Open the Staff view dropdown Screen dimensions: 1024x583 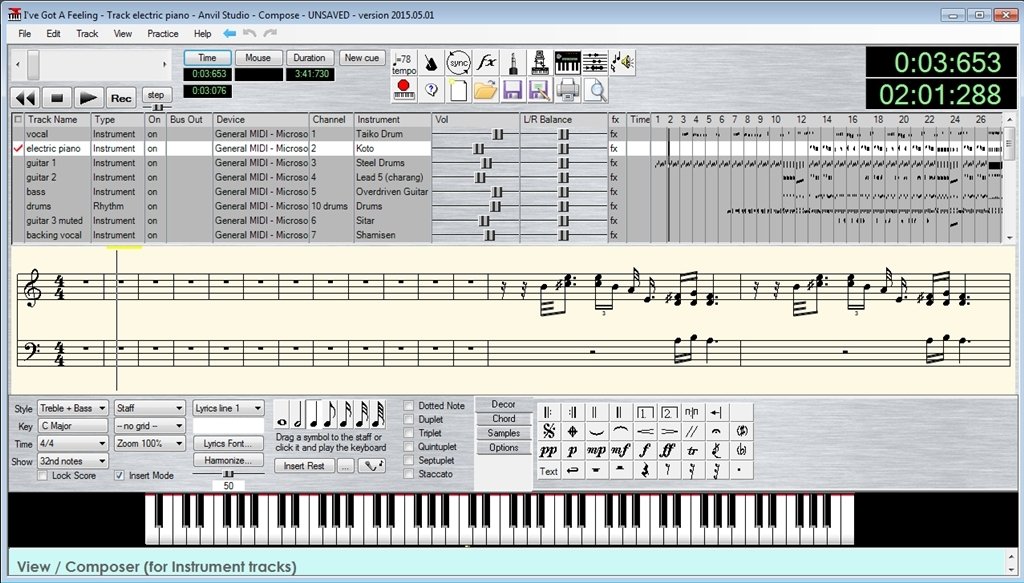(x=150, y=408)
